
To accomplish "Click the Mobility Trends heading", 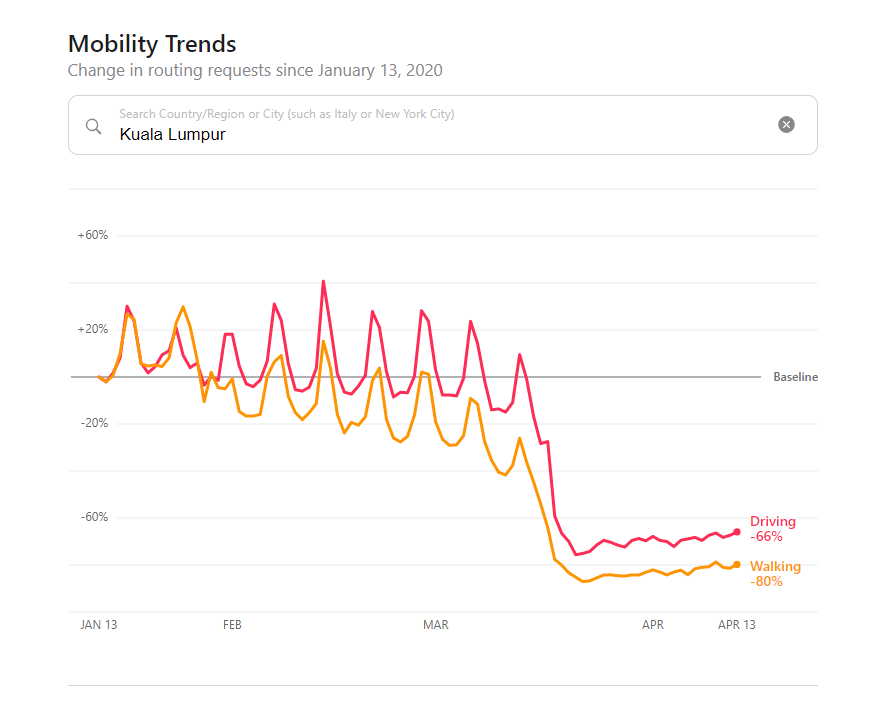I will [152, 44].
